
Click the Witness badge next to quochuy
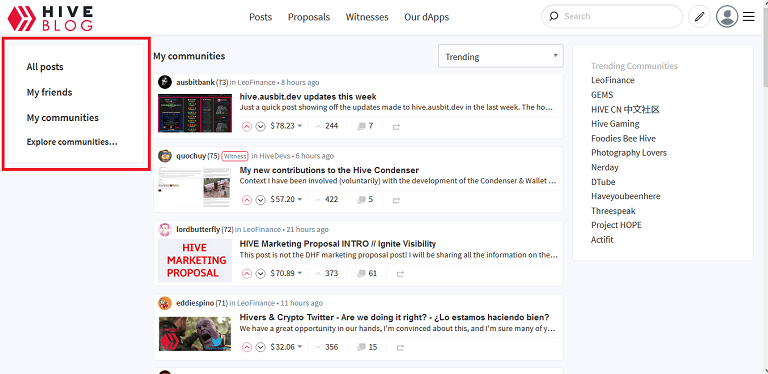click(x=235, y=156)
